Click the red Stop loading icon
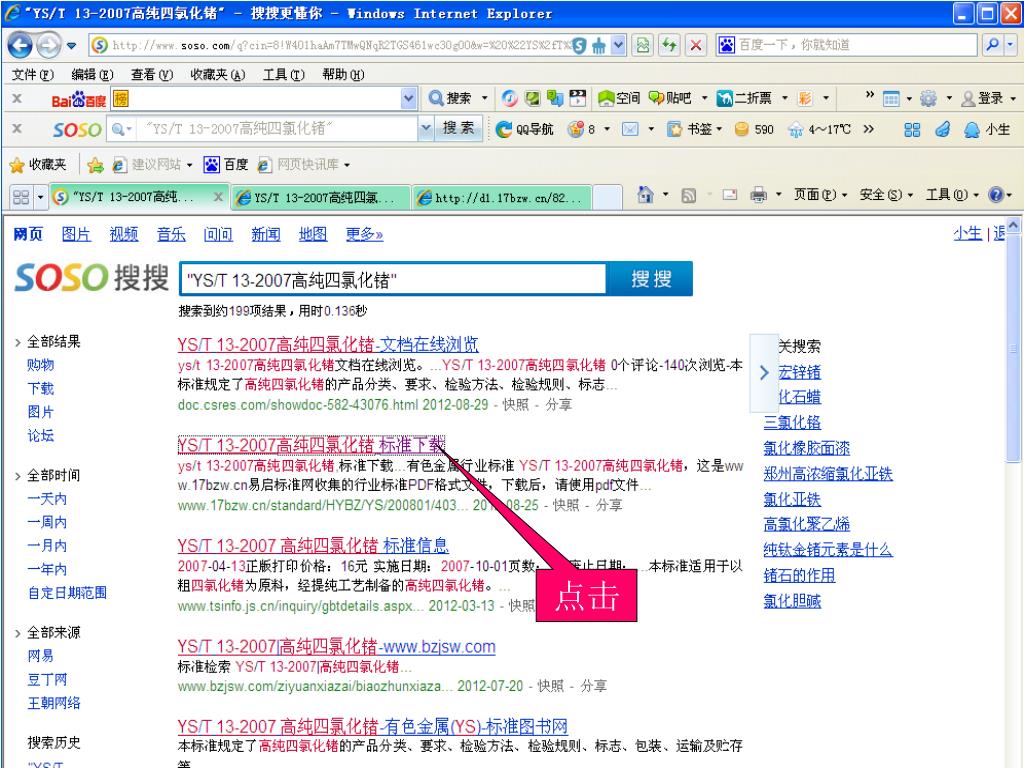1024x768 pixels. pyautogui.click(x=696, y=45)
